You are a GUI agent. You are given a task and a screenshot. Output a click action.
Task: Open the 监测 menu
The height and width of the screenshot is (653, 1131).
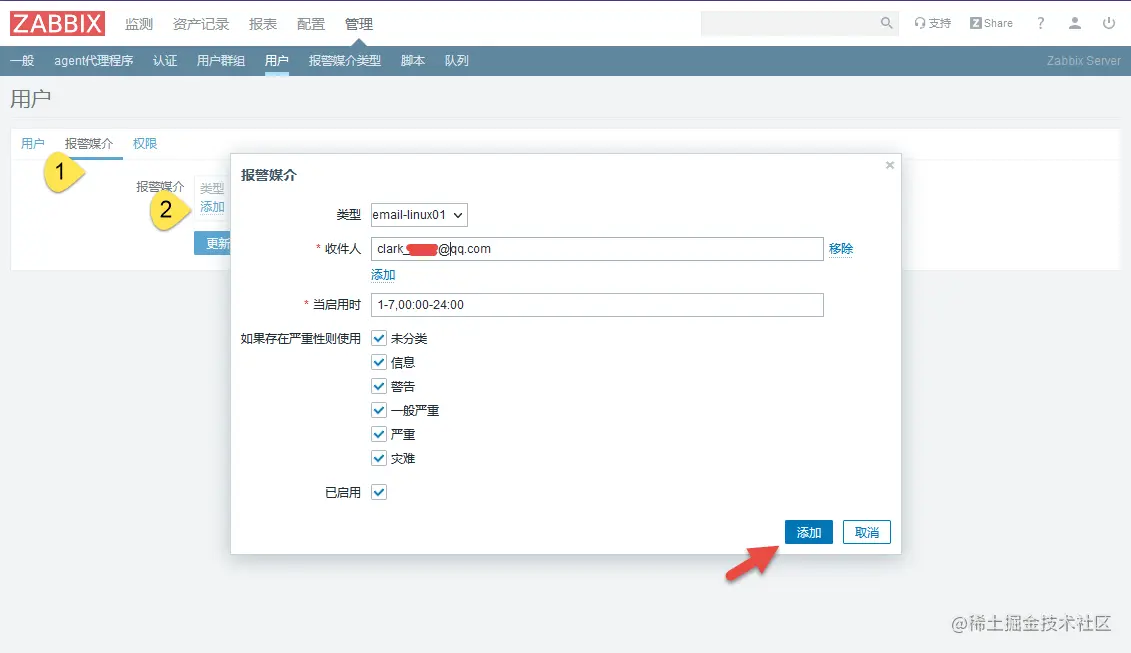pos(138,22)
